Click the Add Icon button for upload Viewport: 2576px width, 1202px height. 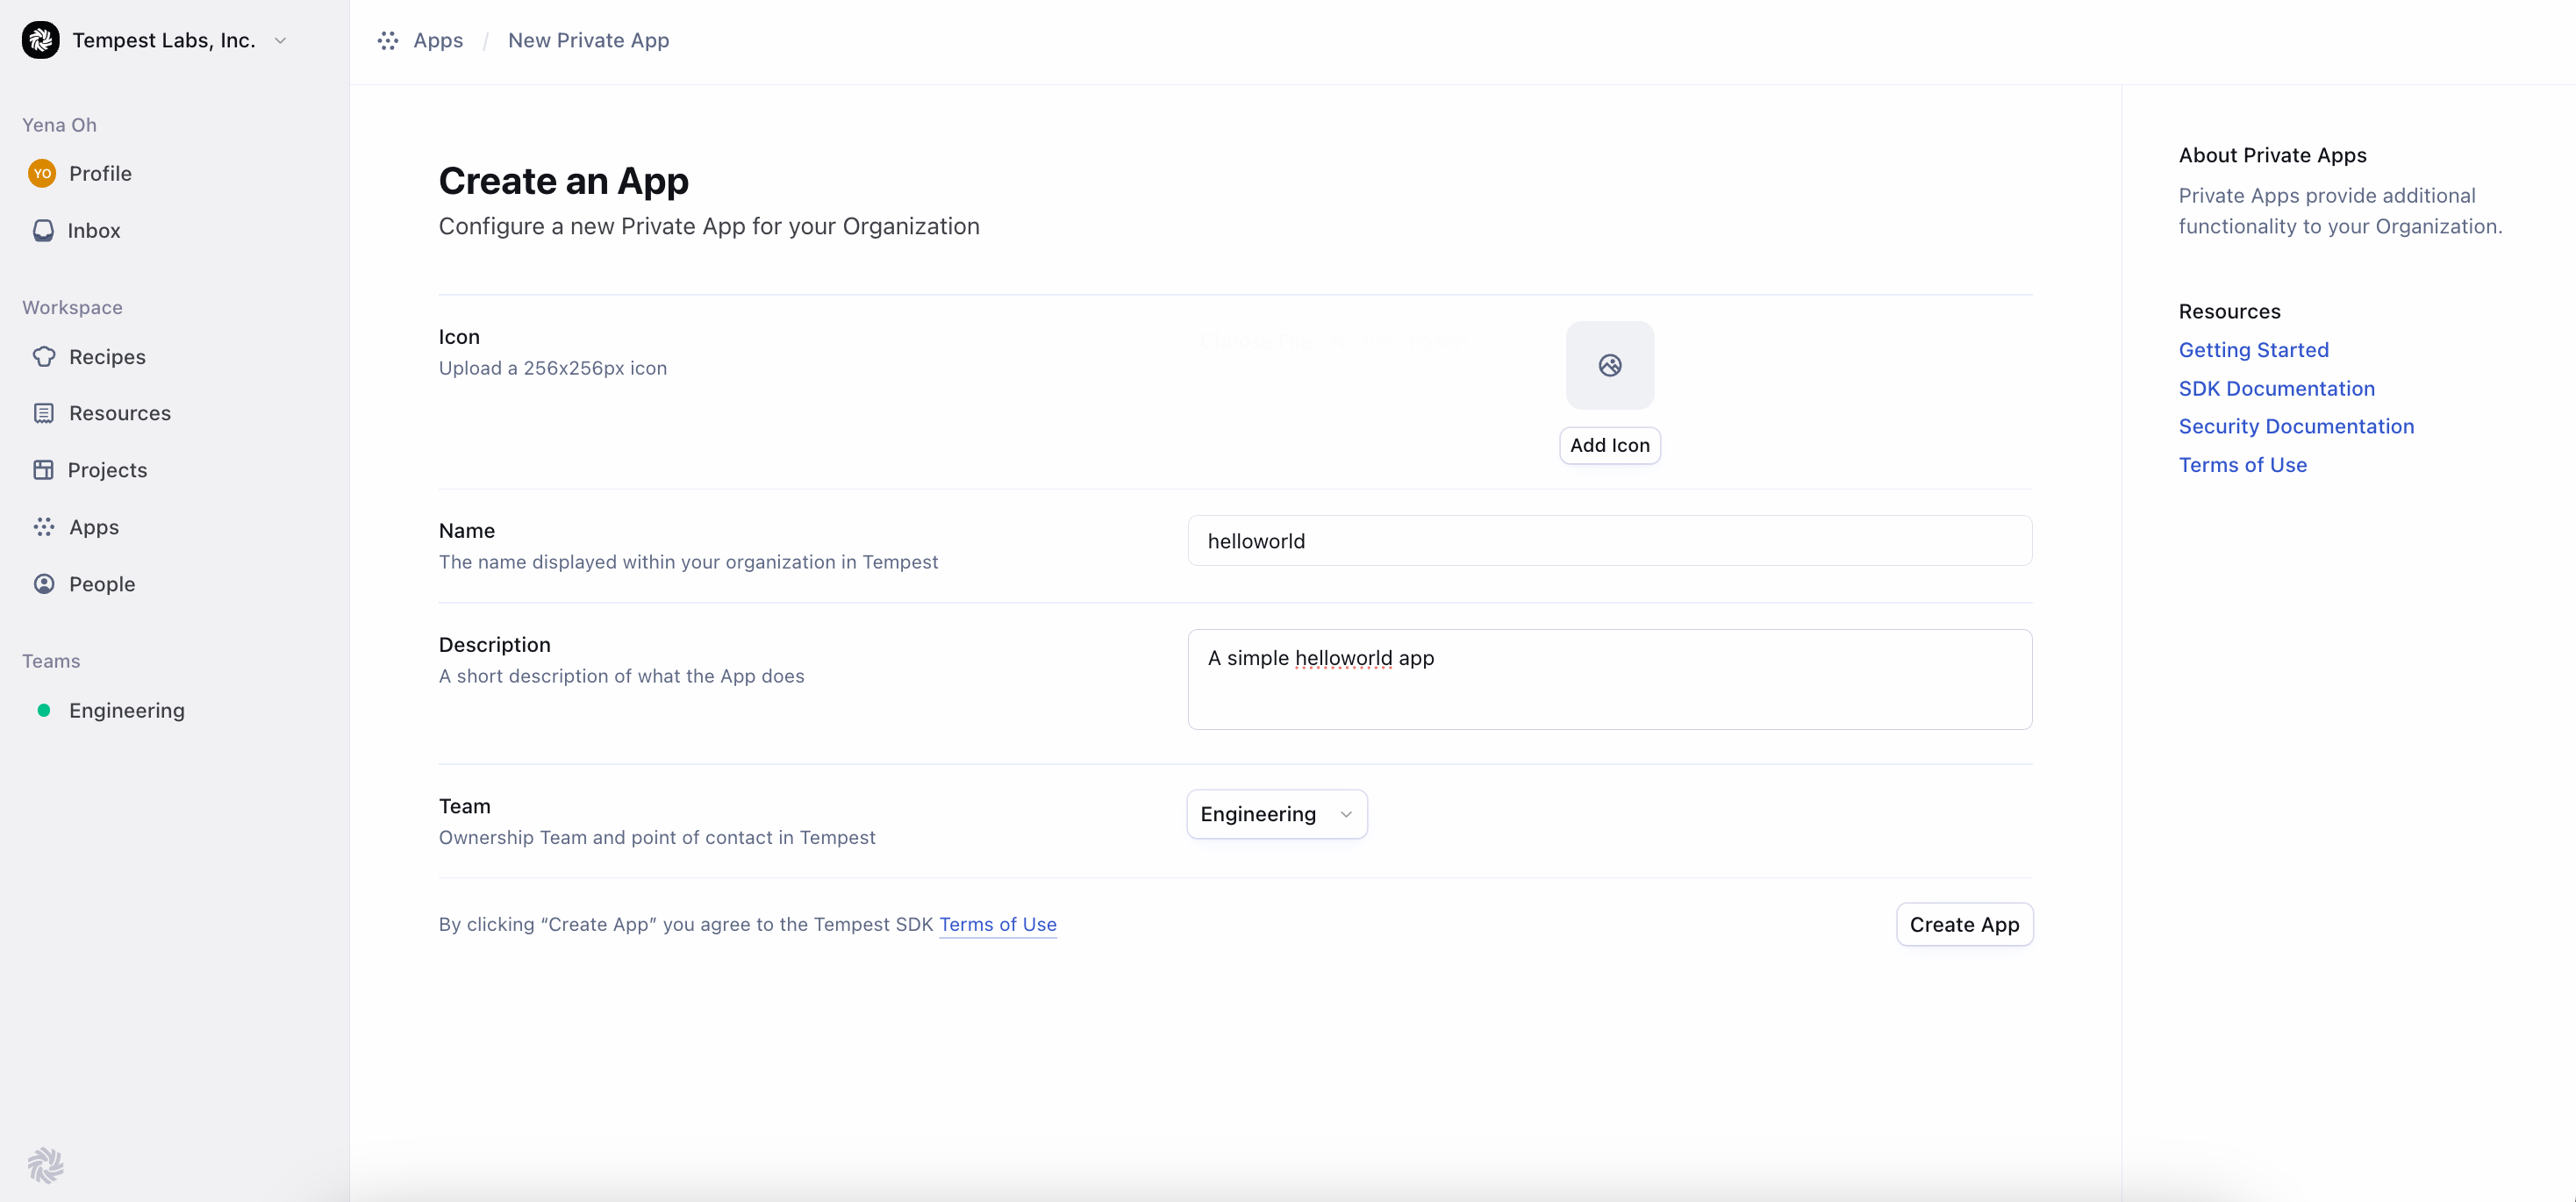(1610, 443)
